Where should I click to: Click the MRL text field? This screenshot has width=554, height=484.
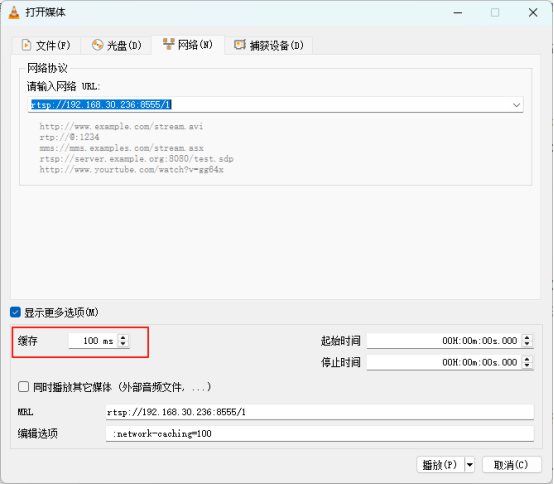coord(320,412)
